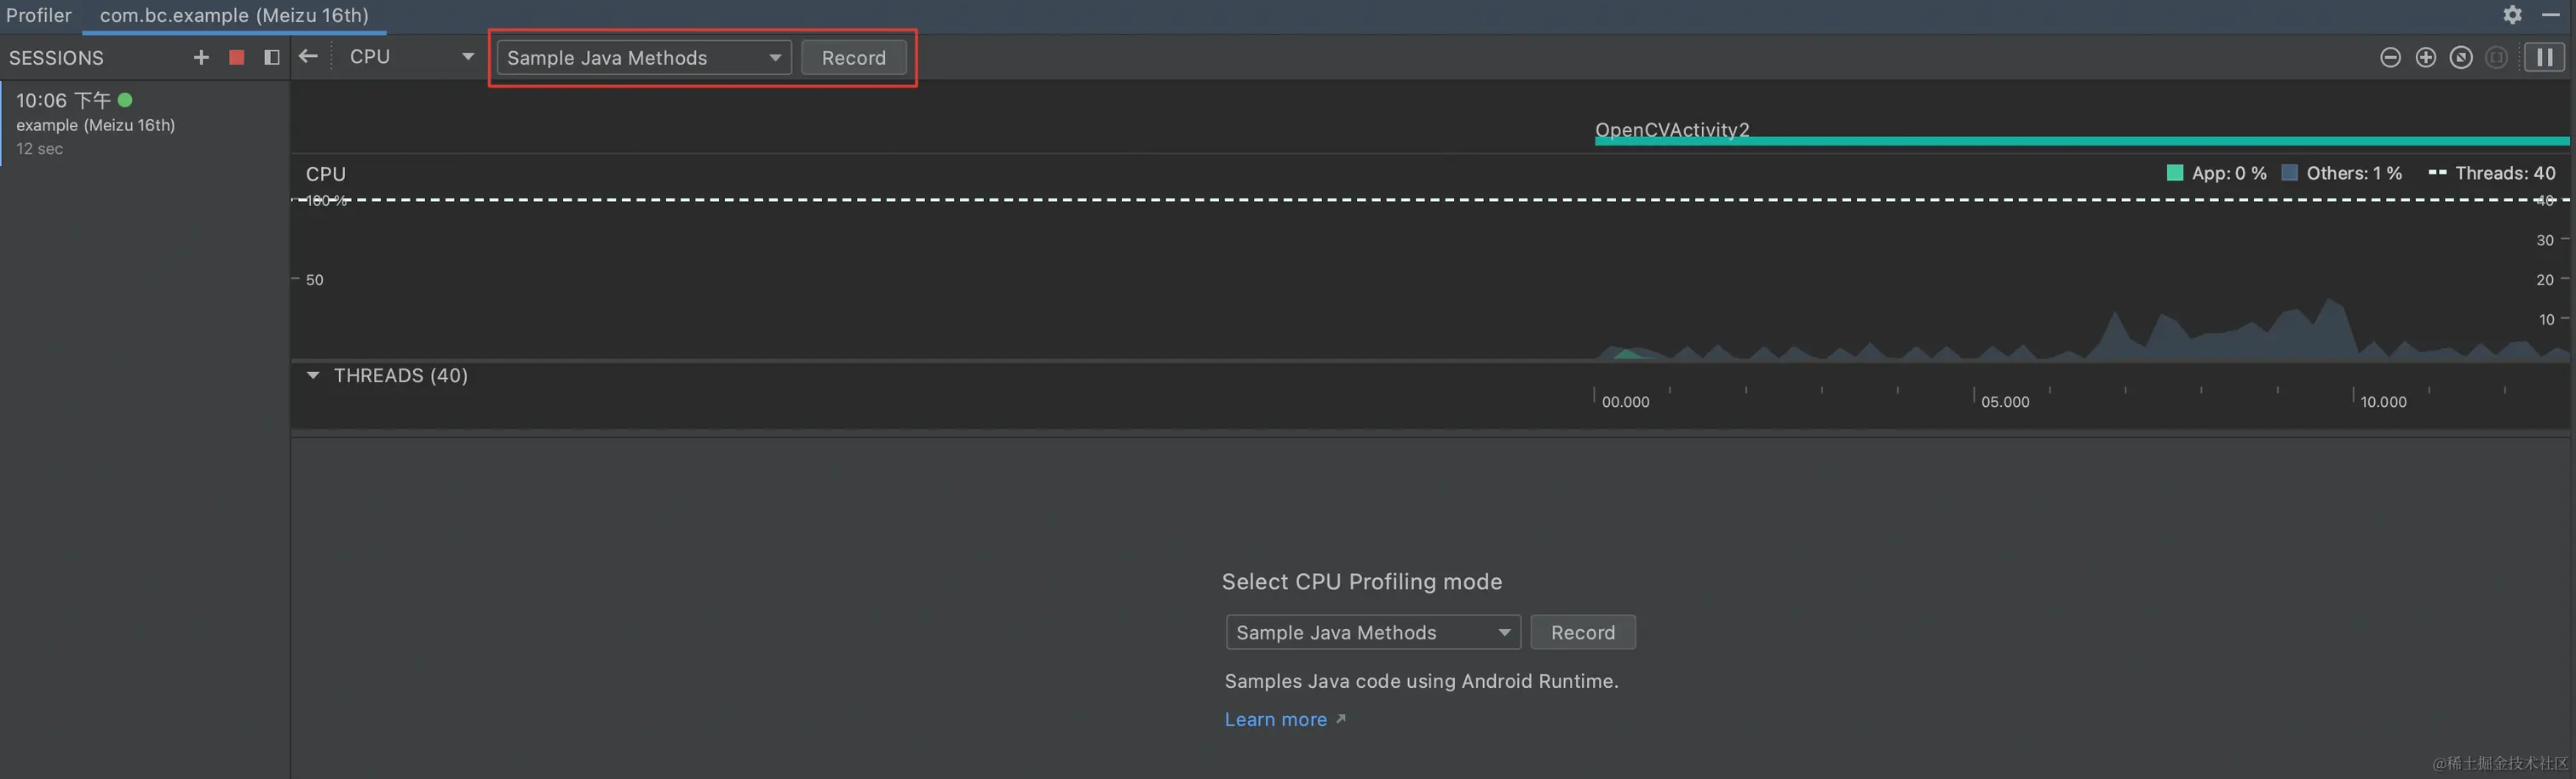Select the 10:06 example session entry
The height and width of the screenshot is (779, 2576).
pos(145,124)
